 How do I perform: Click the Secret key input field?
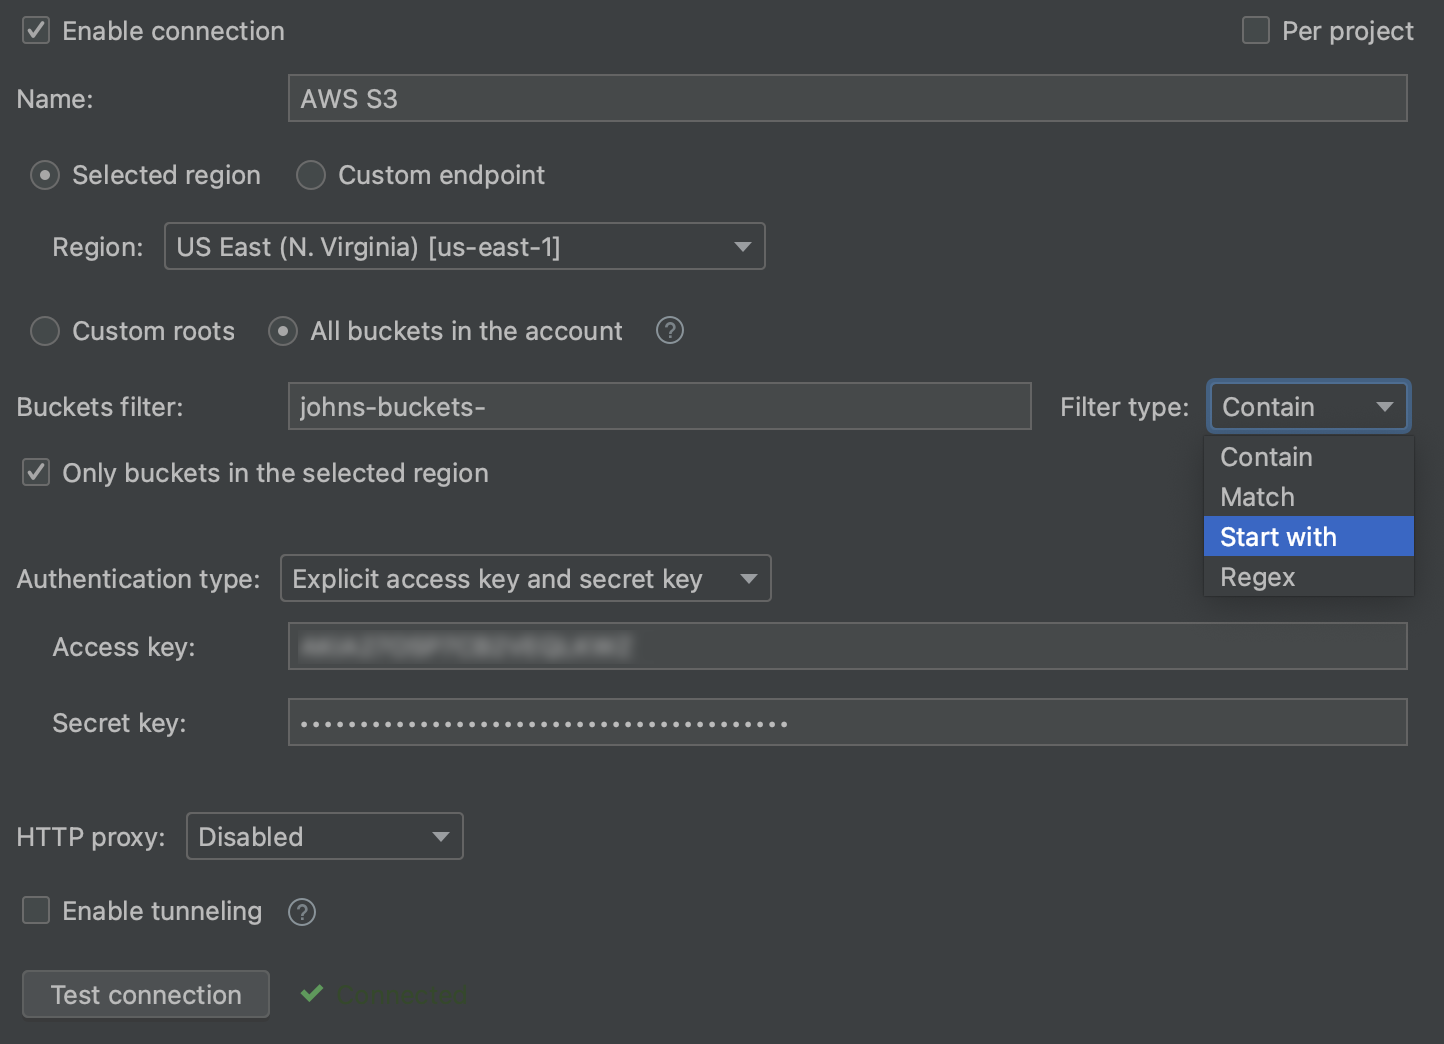846,722
